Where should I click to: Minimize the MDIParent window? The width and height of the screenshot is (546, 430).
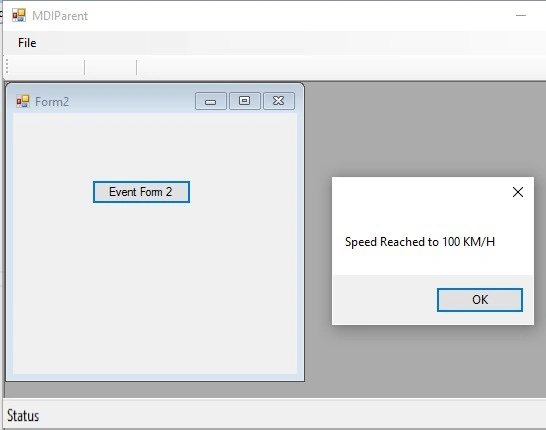521,15
